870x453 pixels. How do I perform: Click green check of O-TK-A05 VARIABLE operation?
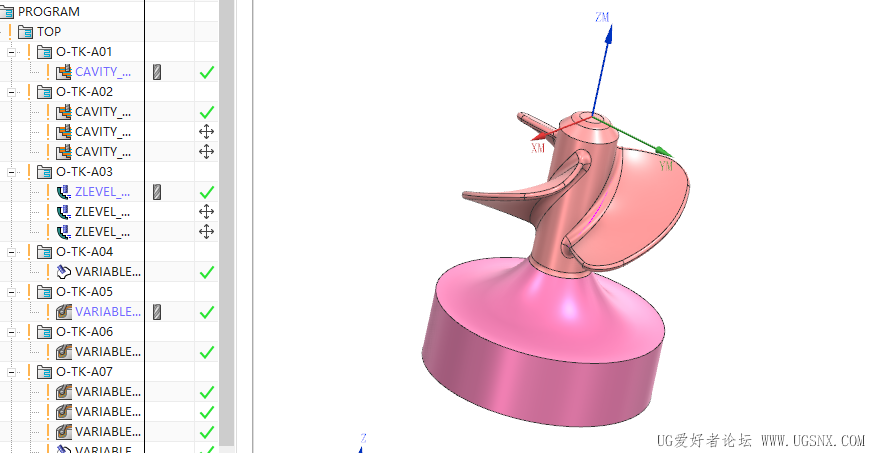[207, 312]
